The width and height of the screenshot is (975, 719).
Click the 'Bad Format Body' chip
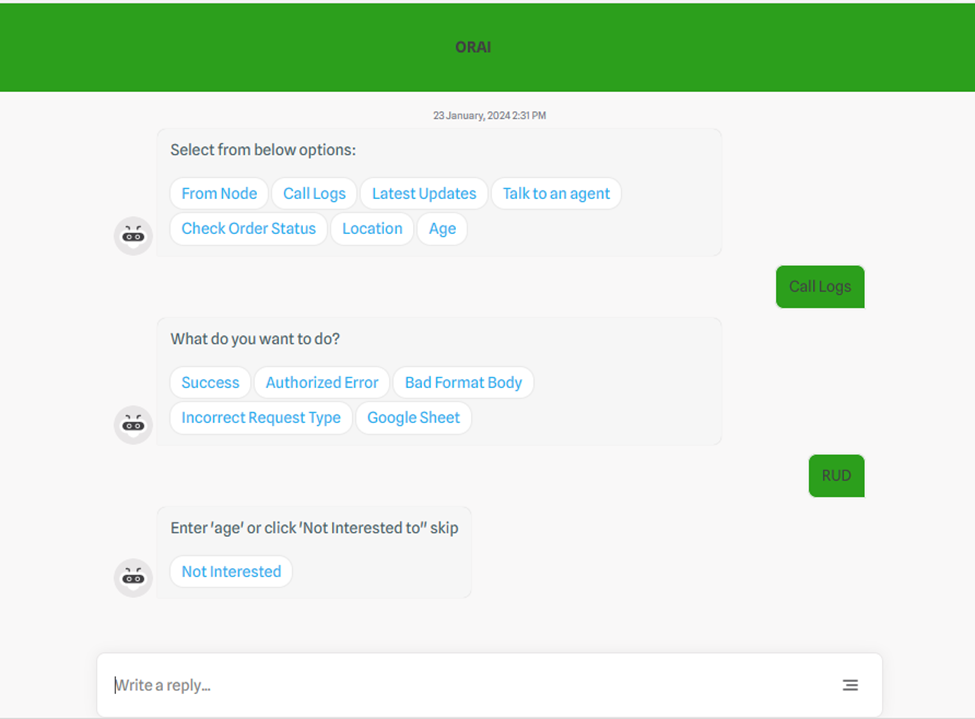click(x=463, y=383)
